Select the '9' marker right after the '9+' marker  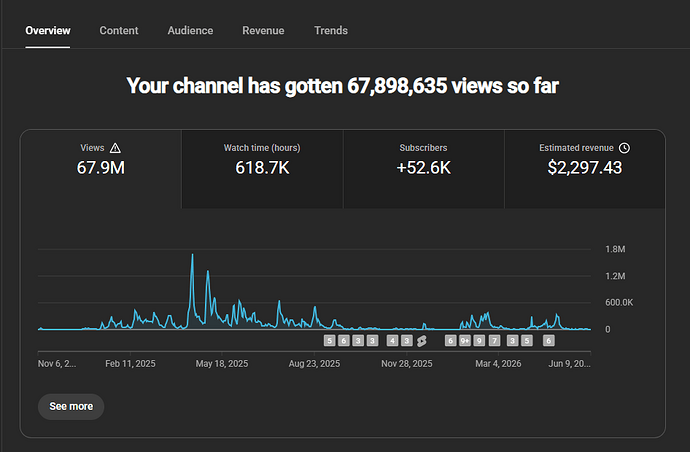pos(479,341)
